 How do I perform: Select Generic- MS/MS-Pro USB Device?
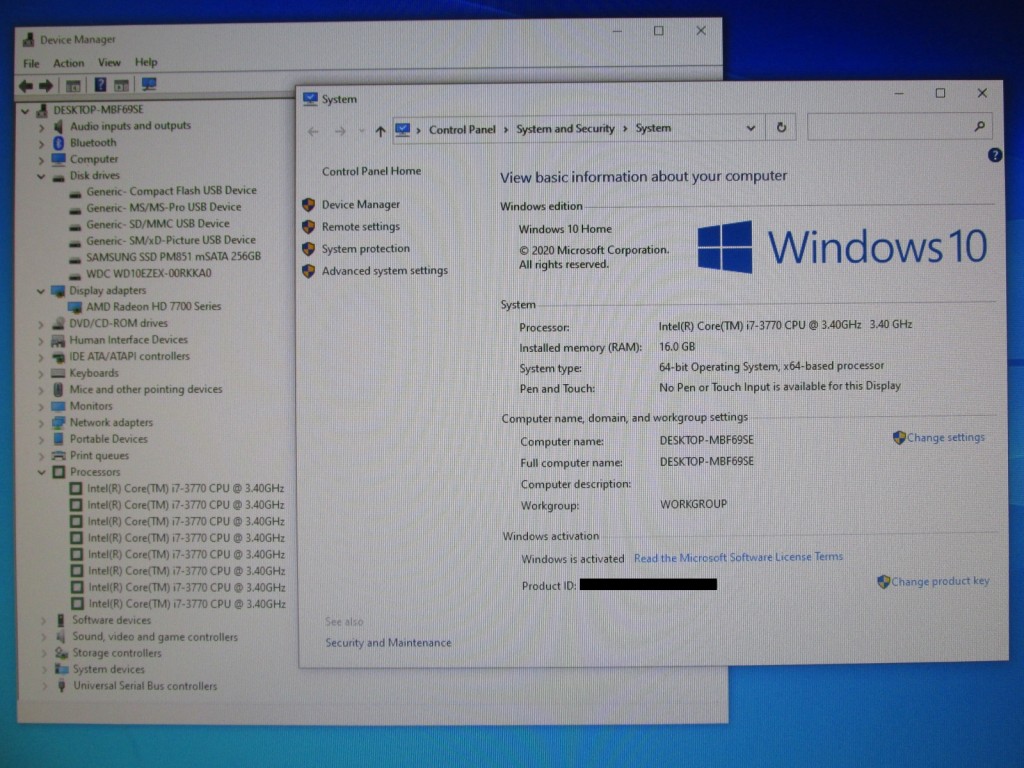coord(163,207)
